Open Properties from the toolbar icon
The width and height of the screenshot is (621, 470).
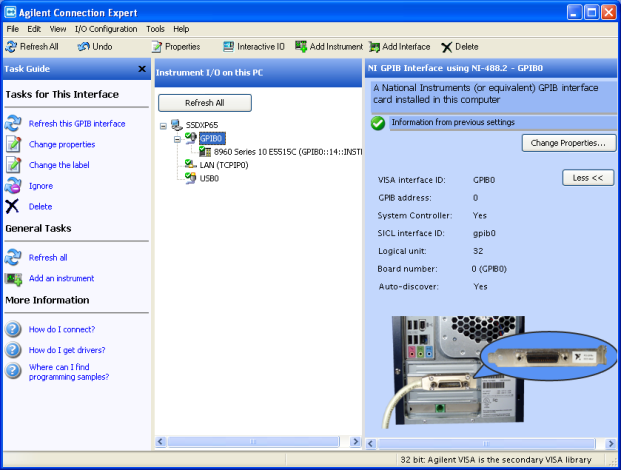pos(157,47)
